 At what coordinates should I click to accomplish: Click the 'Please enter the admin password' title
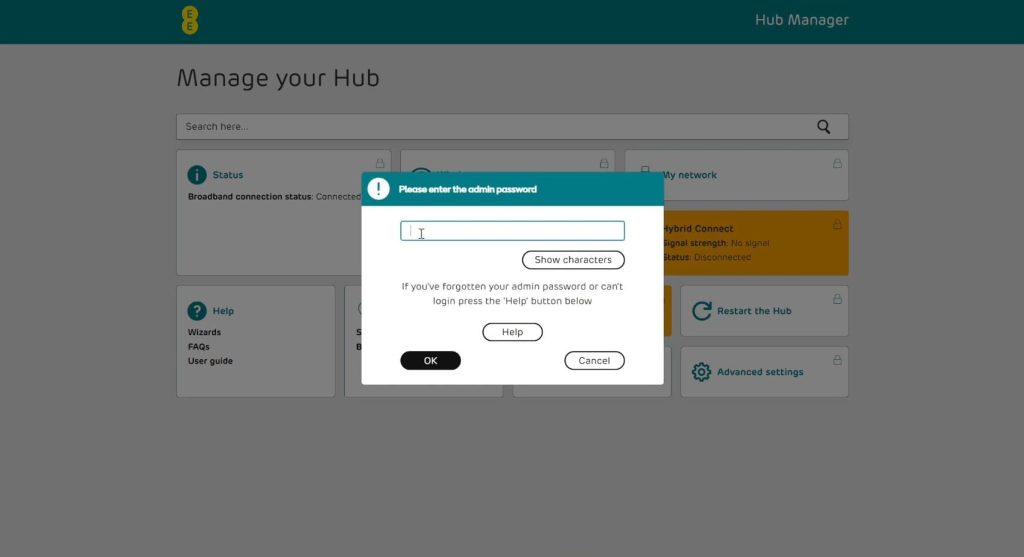pyautogui.click(x=468, y=189)
